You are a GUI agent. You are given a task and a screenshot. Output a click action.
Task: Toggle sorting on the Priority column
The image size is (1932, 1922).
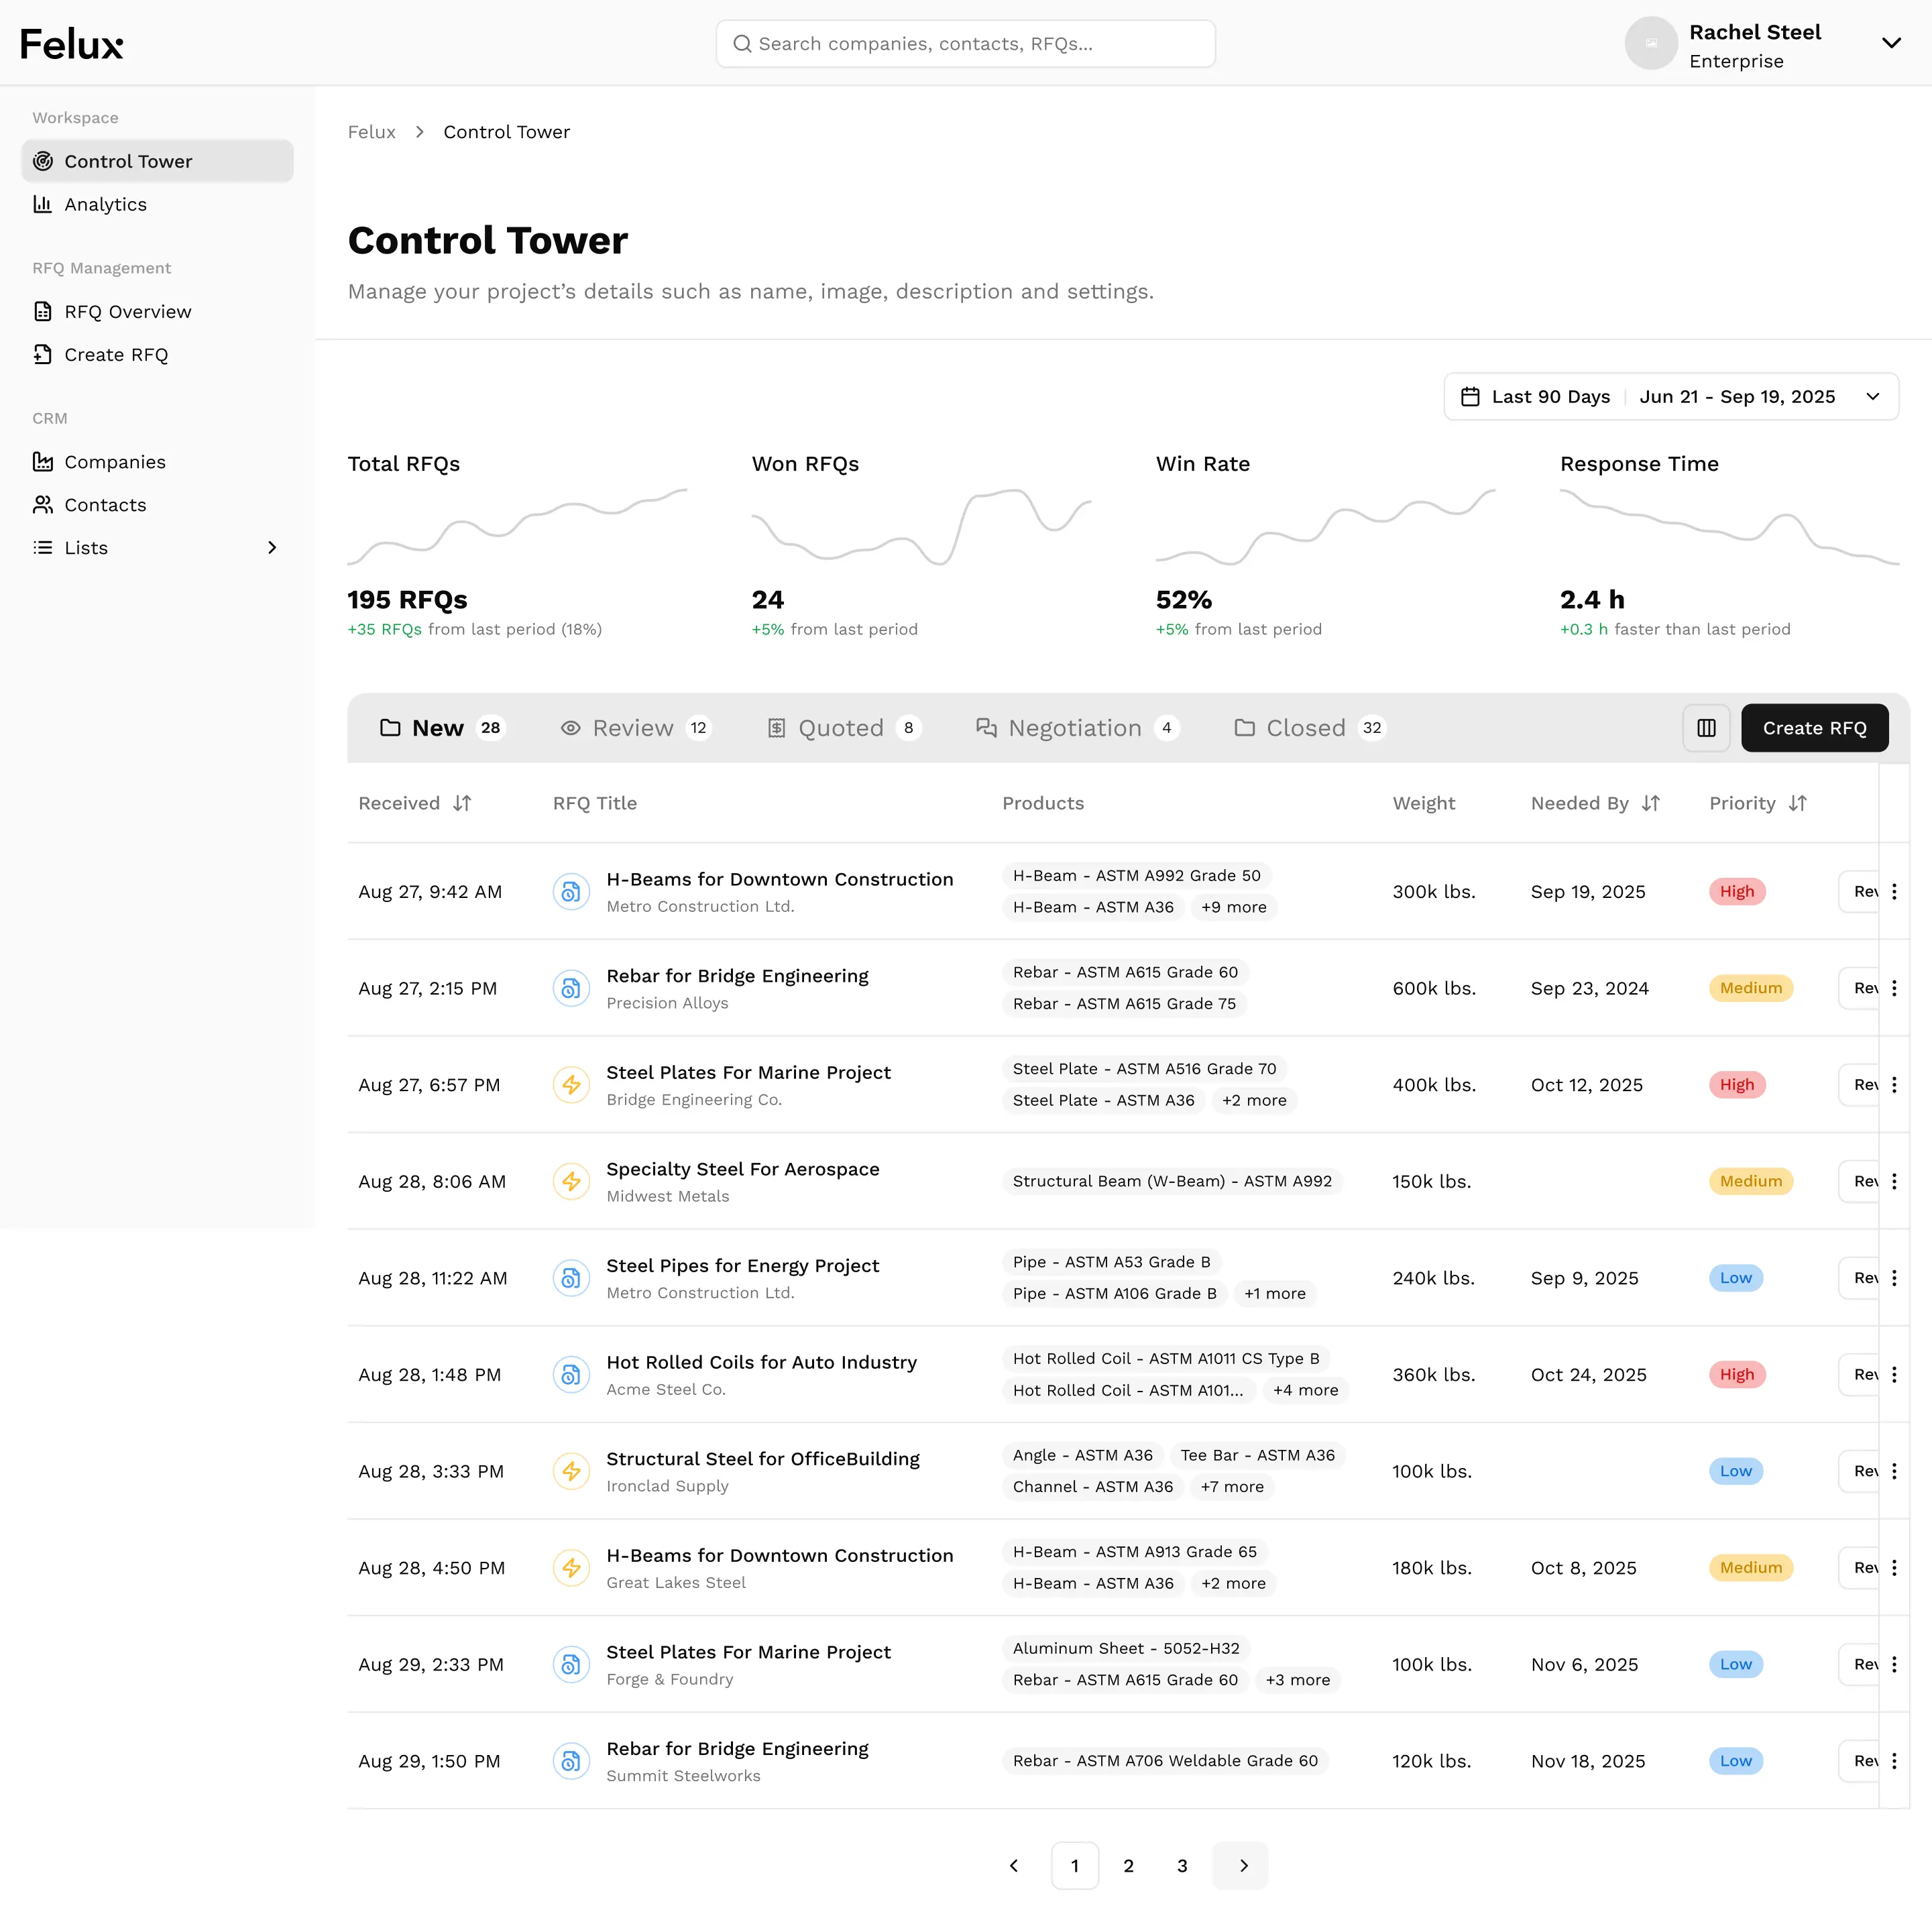pos(1798,803)
